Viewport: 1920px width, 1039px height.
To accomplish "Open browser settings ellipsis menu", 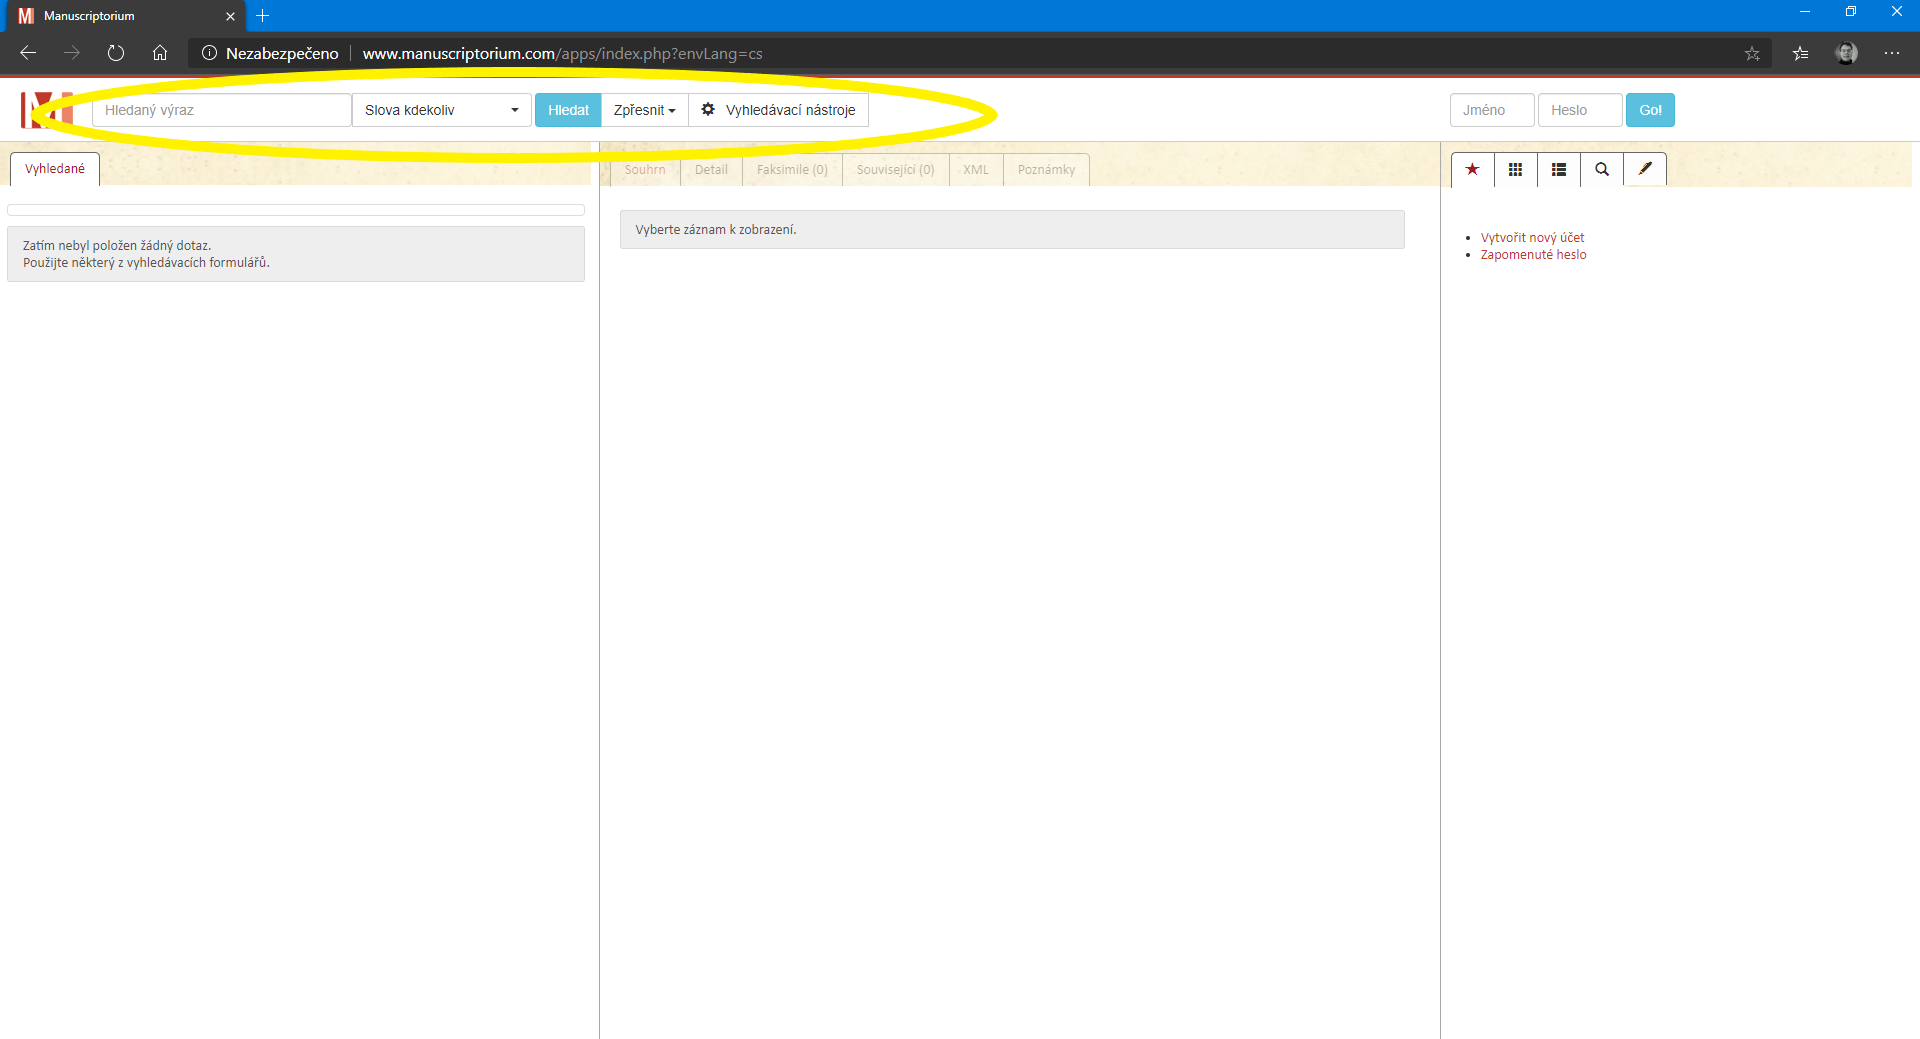I will (x=1891, y=53).
